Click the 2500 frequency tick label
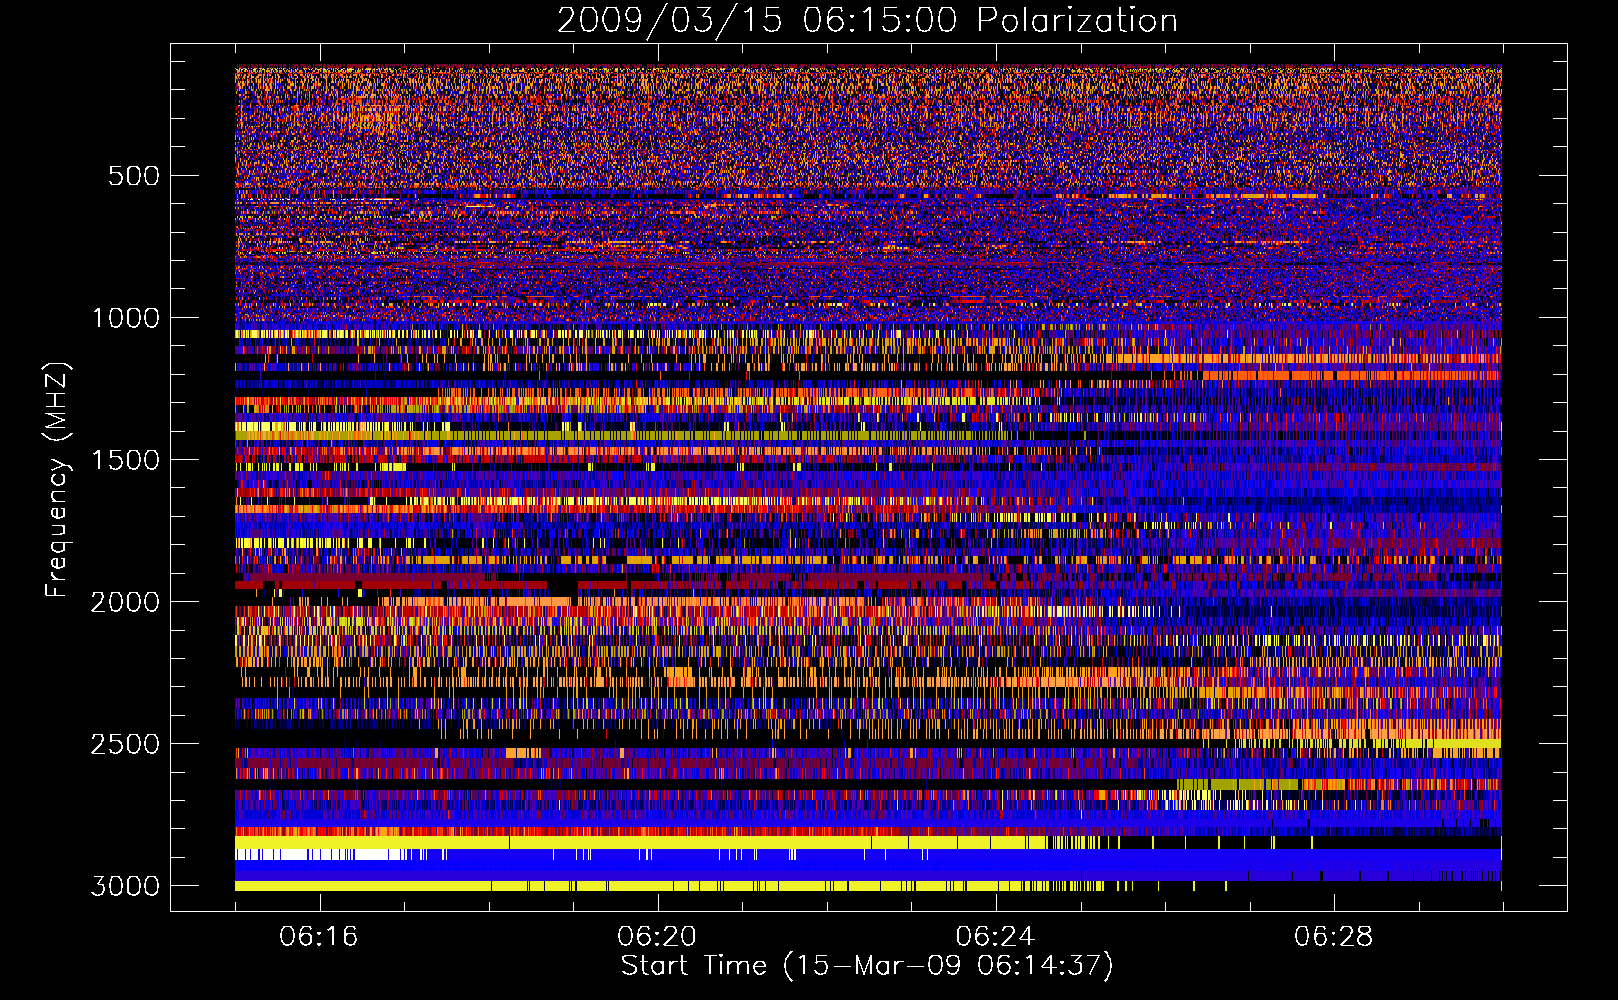 125,744
